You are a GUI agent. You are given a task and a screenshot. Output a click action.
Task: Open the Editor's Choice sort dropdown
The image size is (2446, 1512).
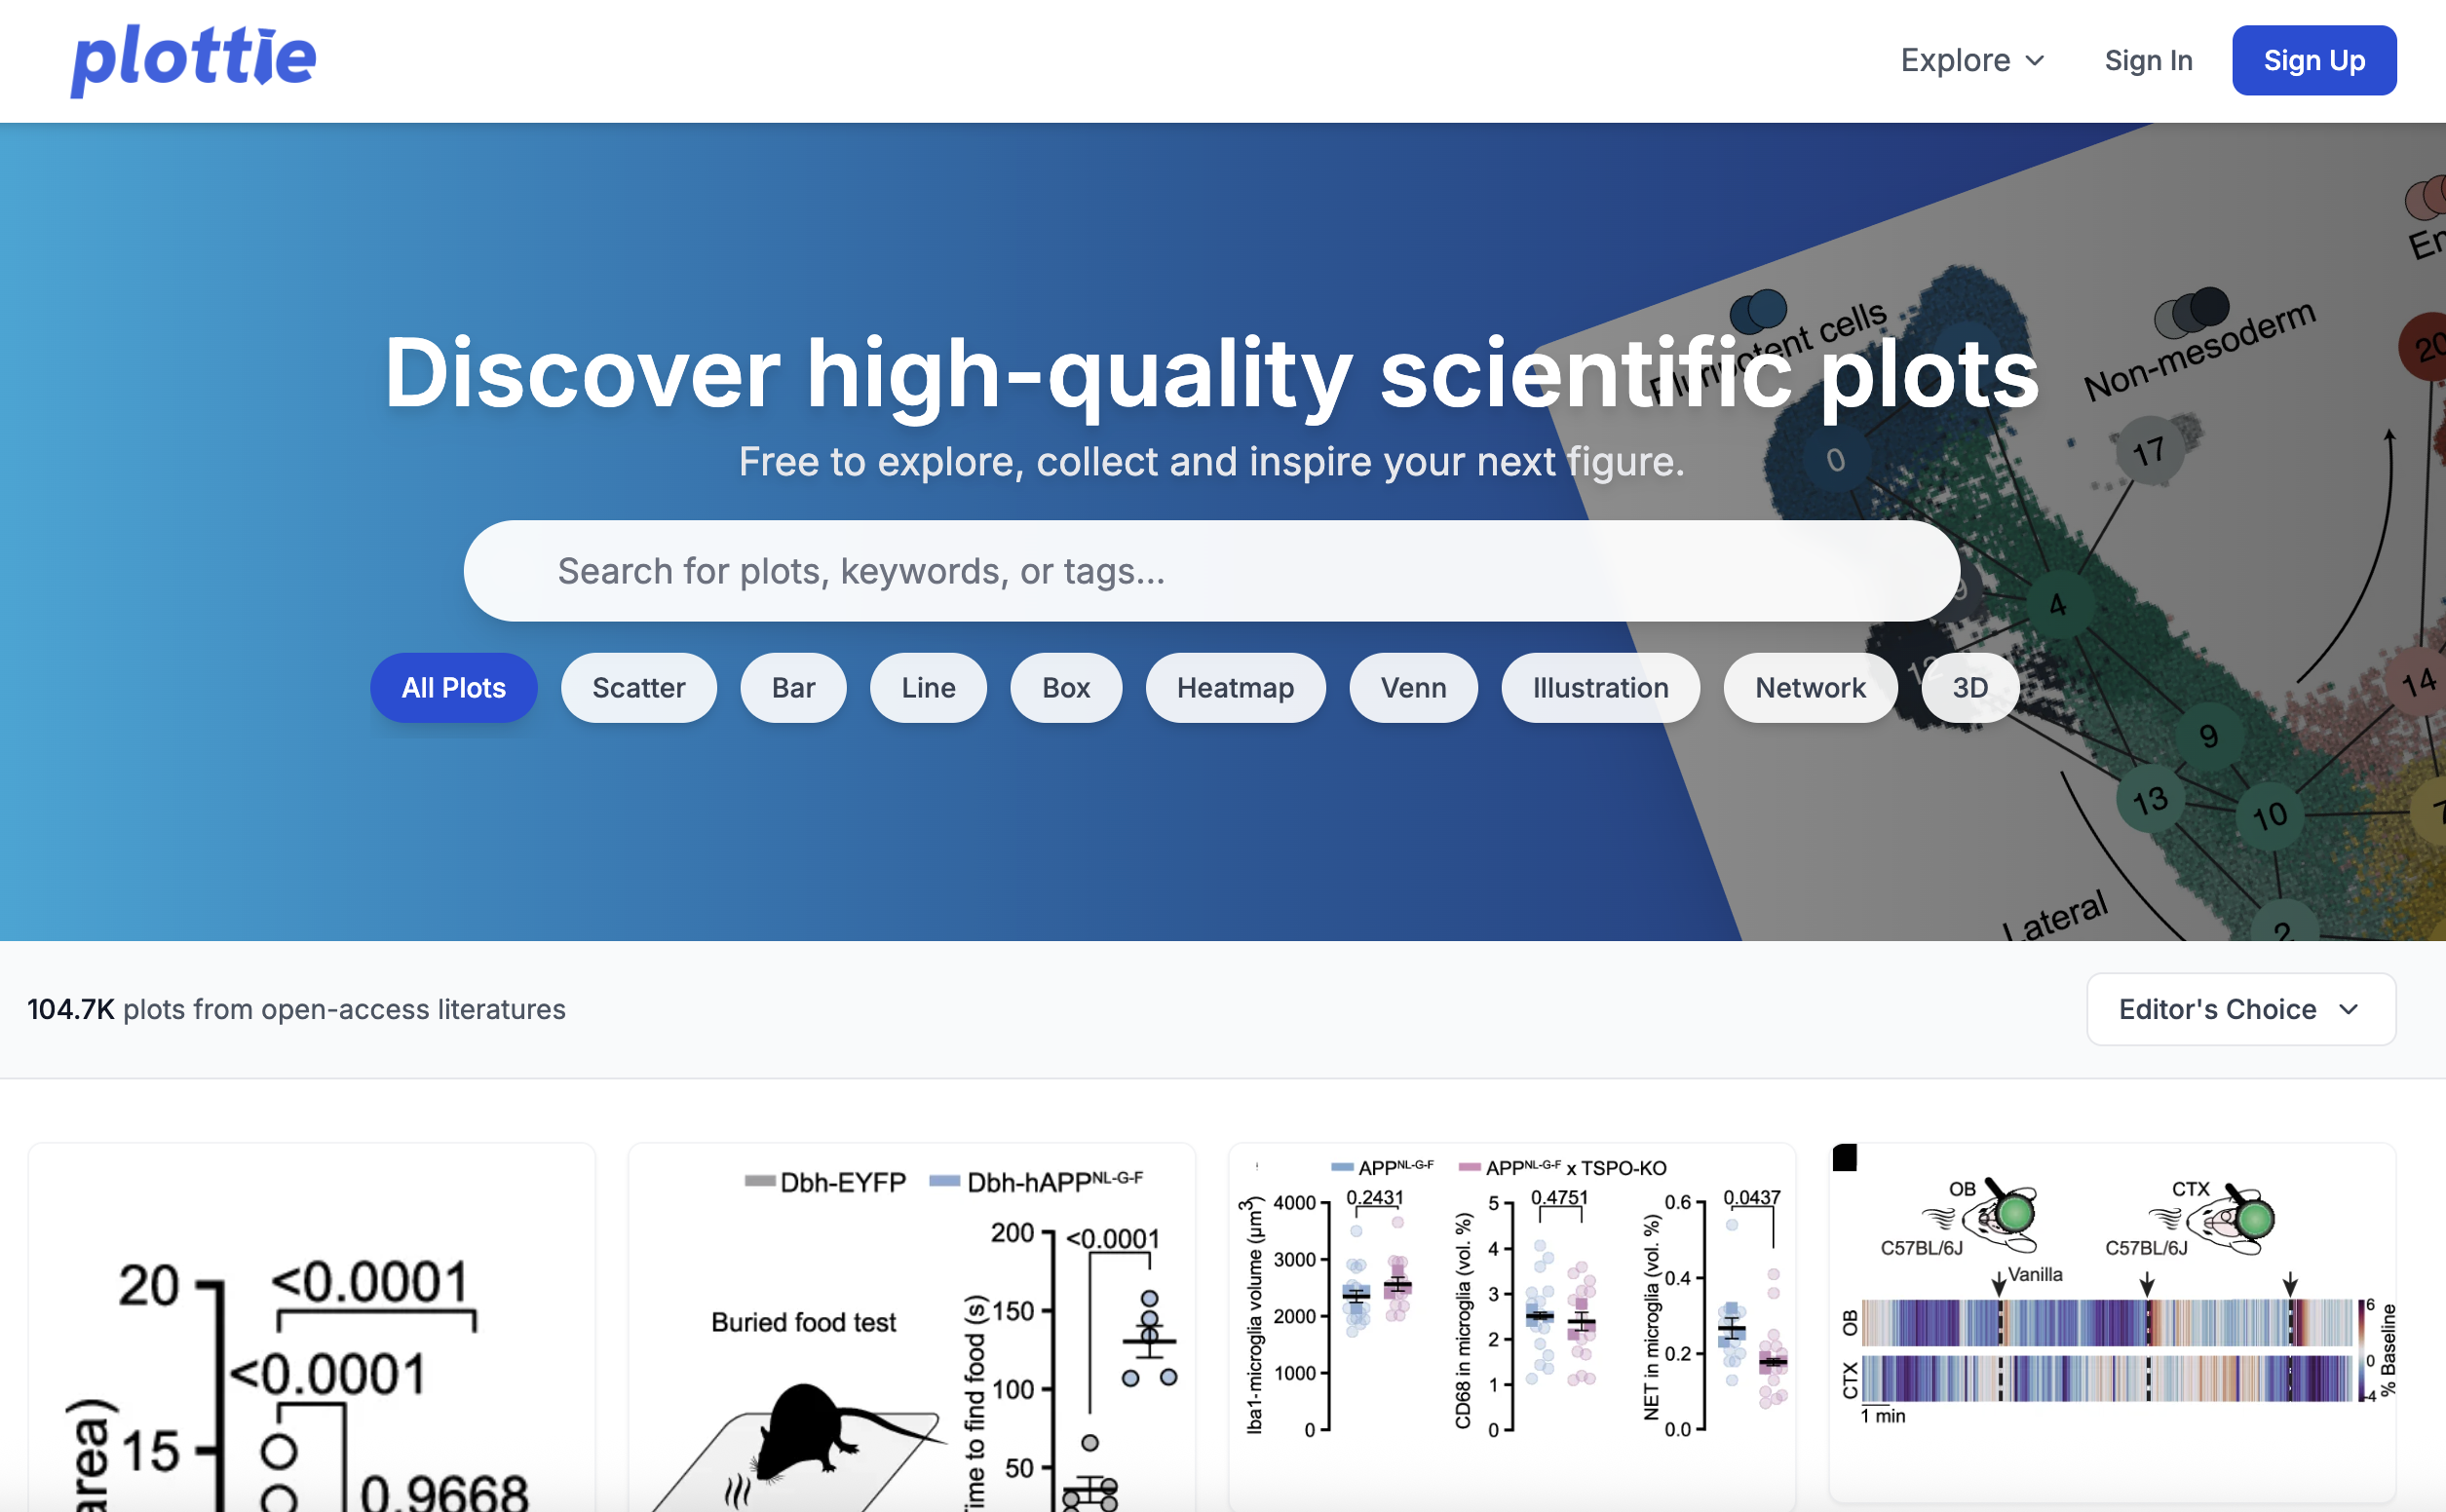(x=2240, y=1009)
